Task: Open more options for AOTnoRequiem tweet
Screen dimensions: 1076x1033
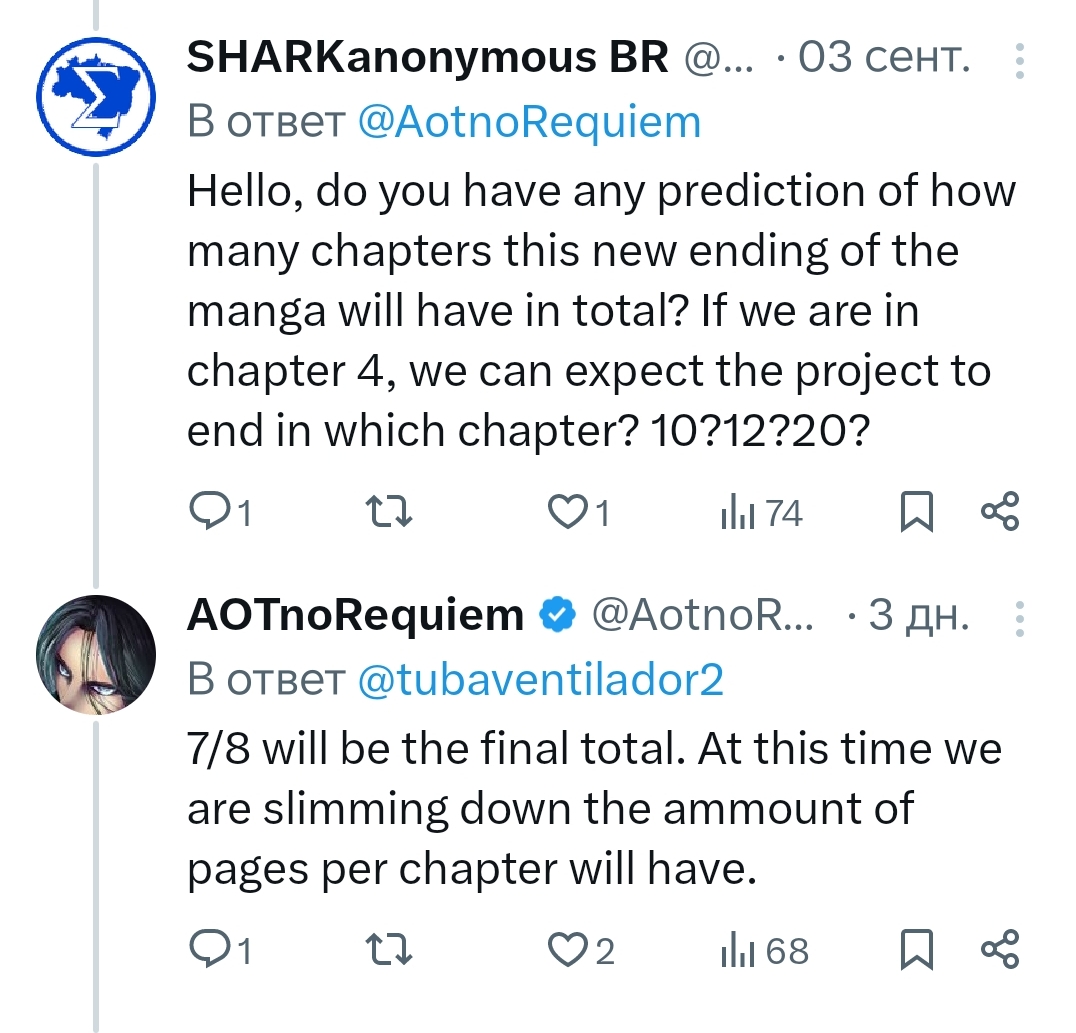Action: 1019,618
